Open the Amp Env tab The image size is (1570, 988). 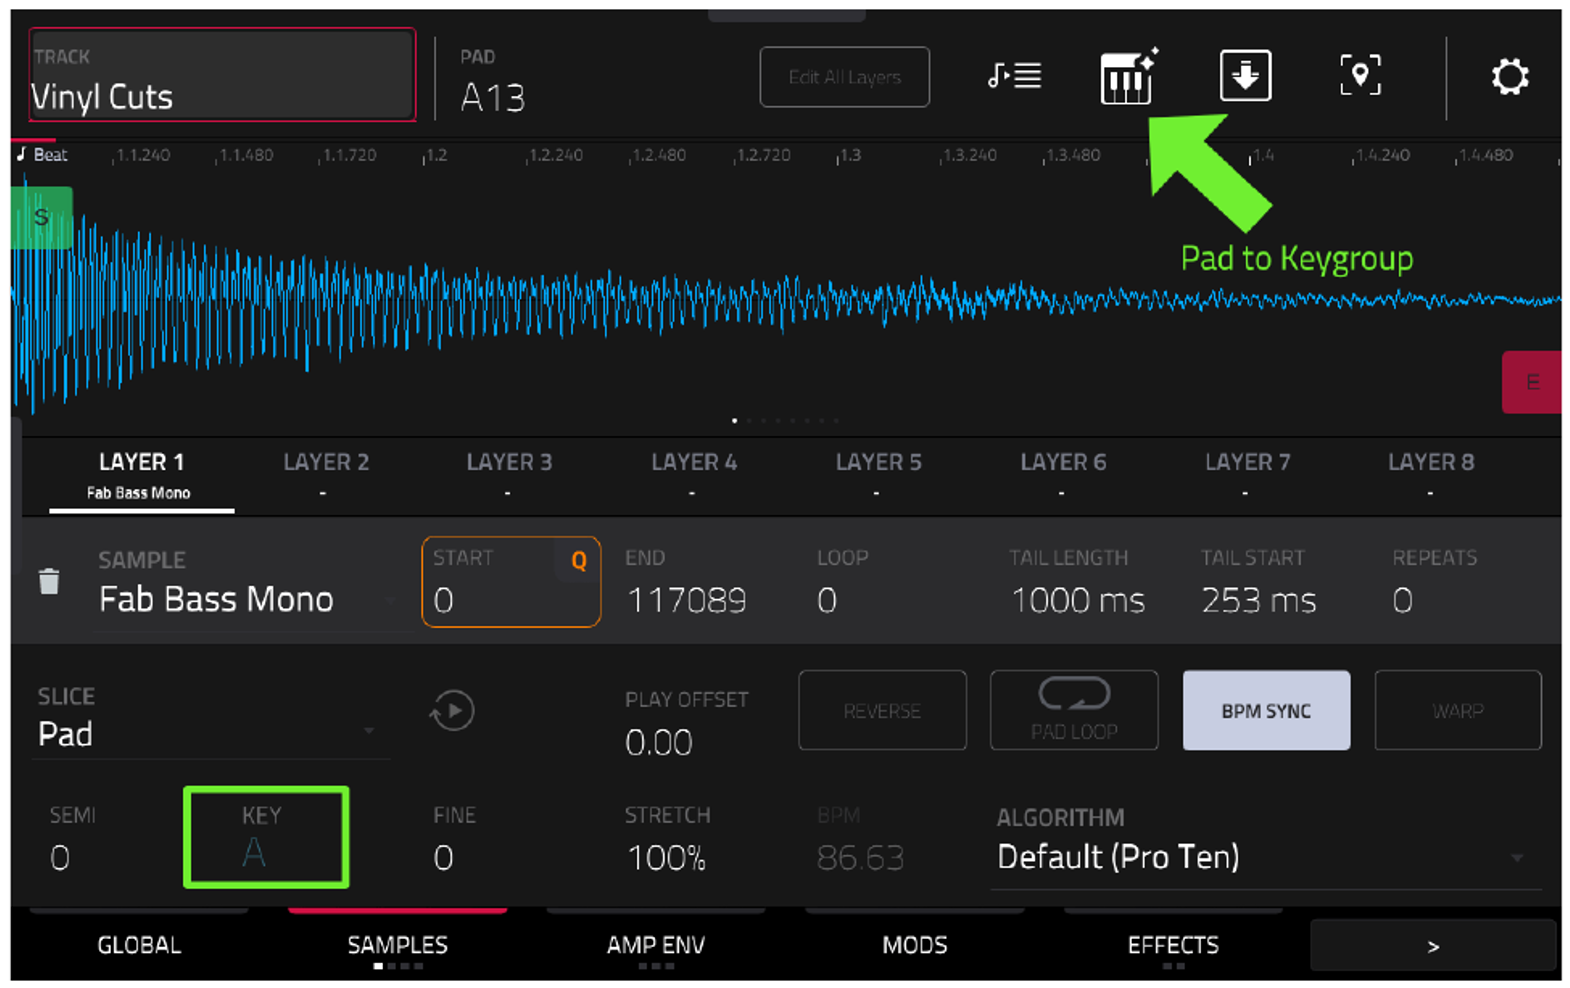[656, 945]
